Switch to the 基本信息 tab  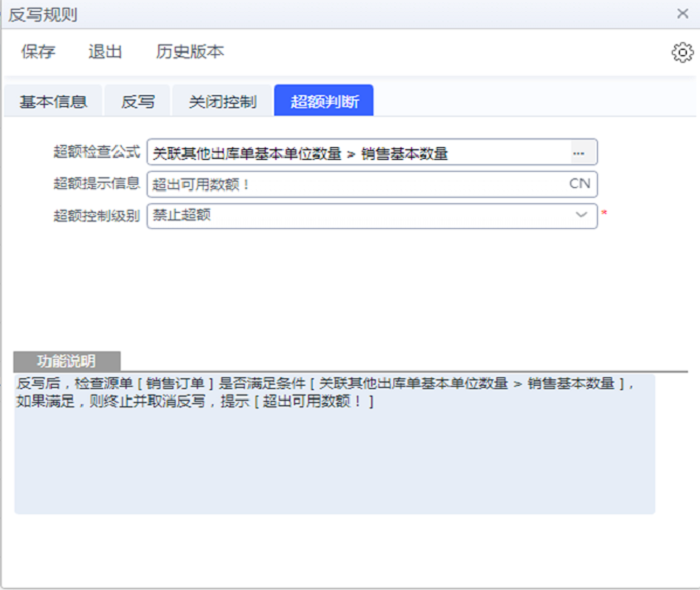click(x=52, y=101)
